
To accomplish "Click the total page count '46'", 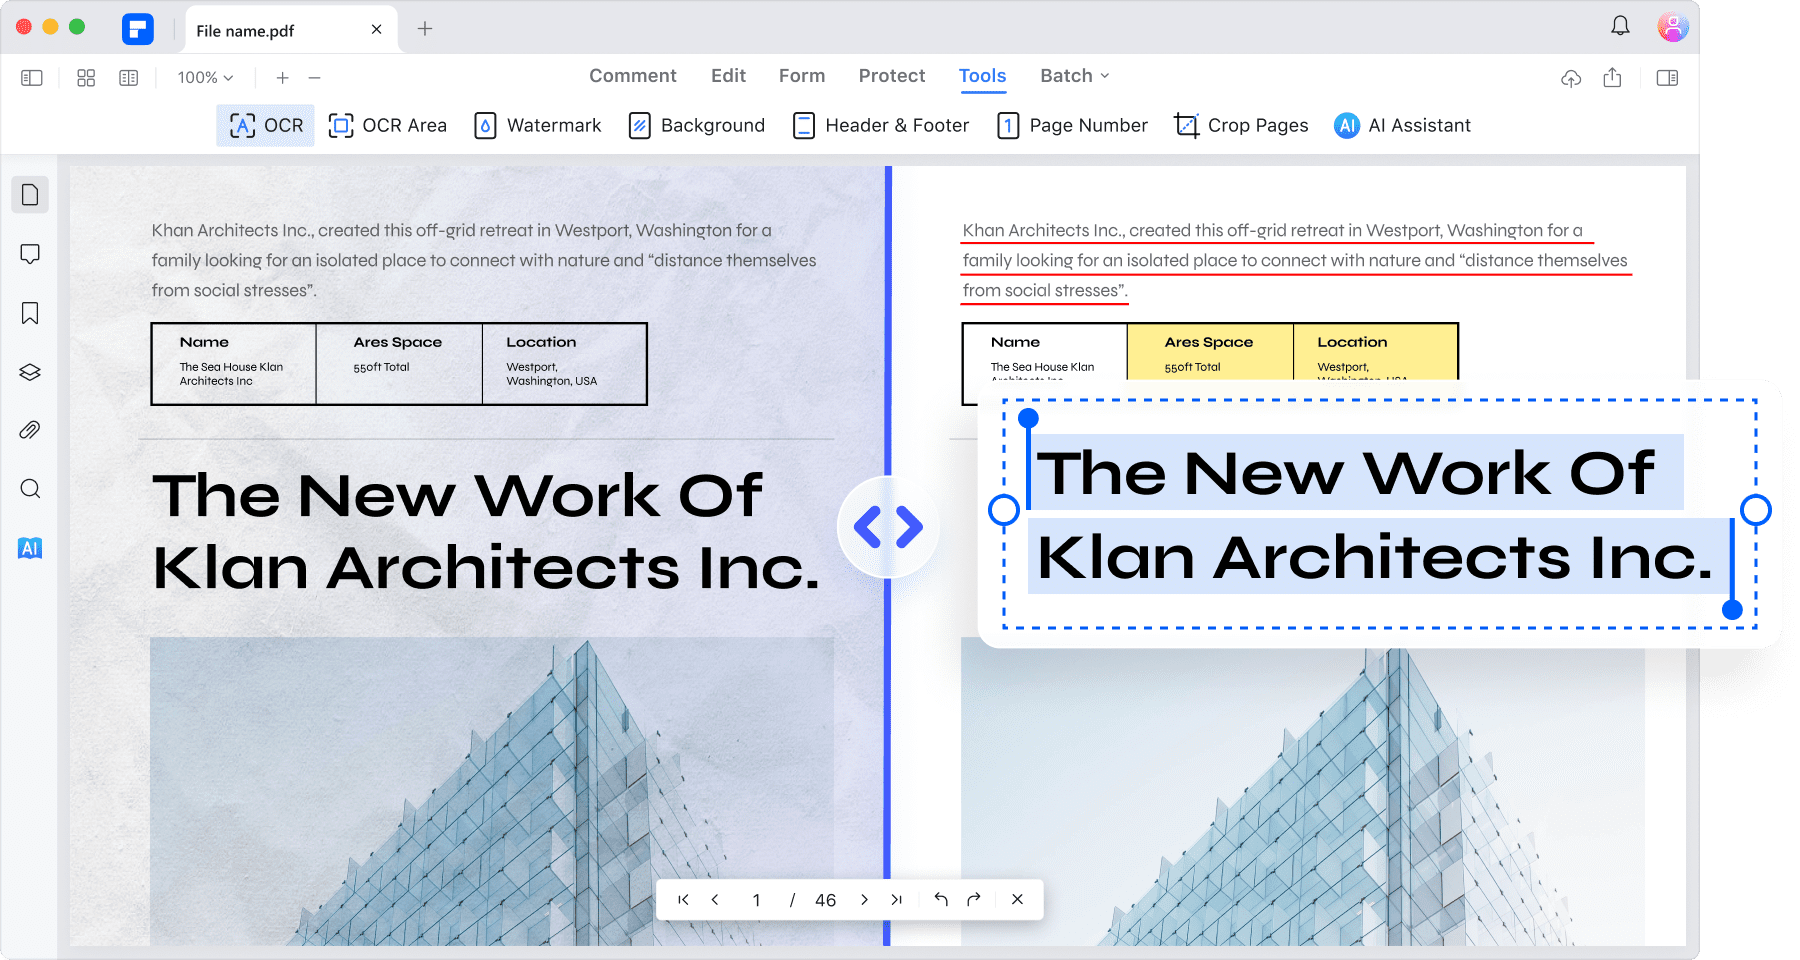I will (x=826, y=900).
